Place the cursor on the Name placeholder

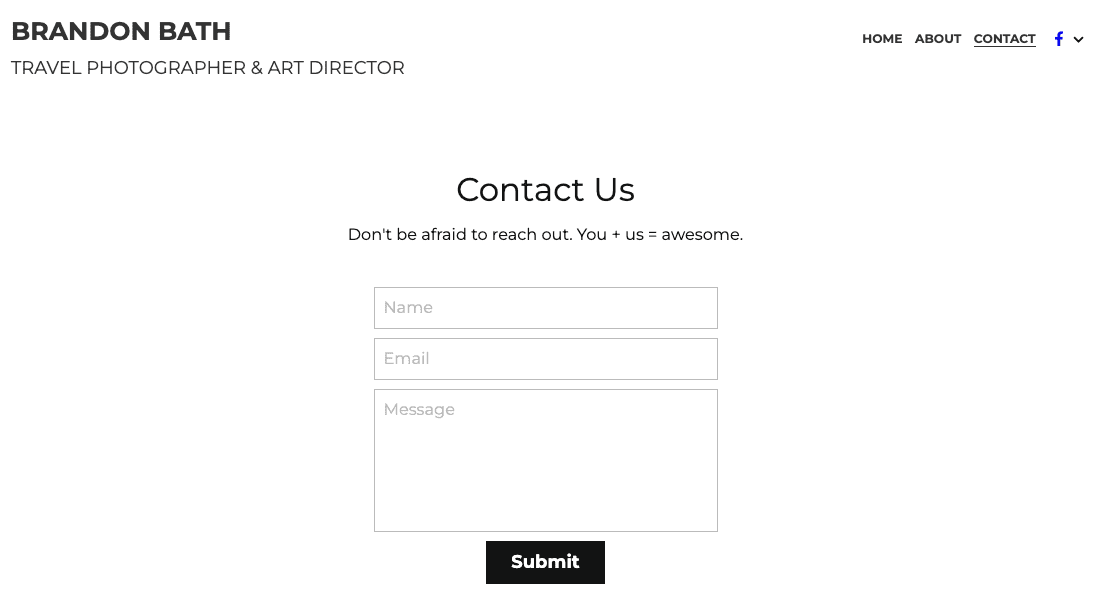click(x=408, y=308)
